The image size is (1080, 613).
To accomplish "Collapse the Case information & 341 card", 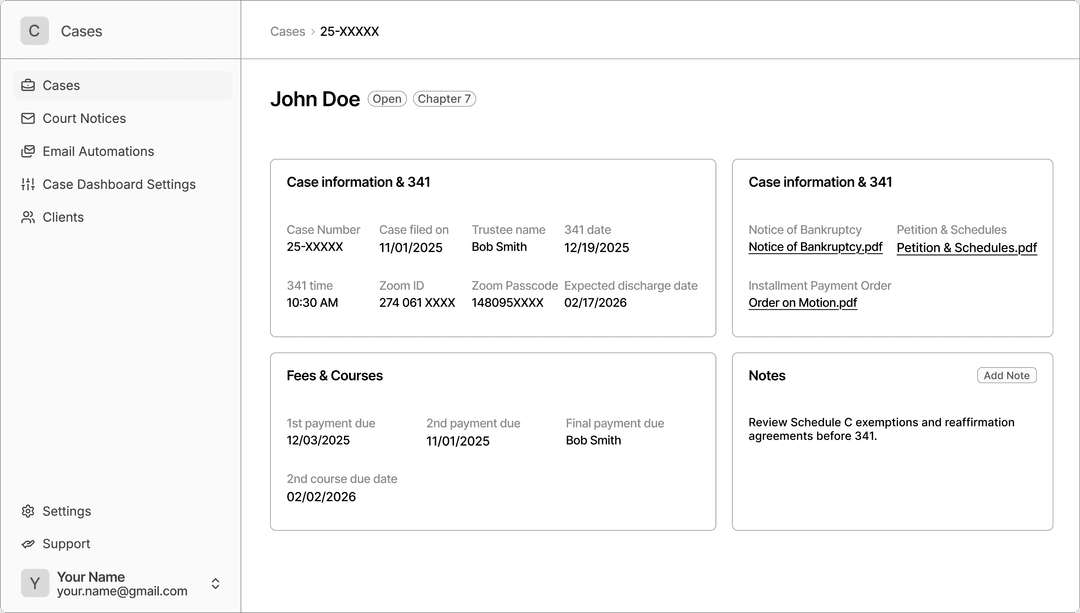I will tap(358, 182).
